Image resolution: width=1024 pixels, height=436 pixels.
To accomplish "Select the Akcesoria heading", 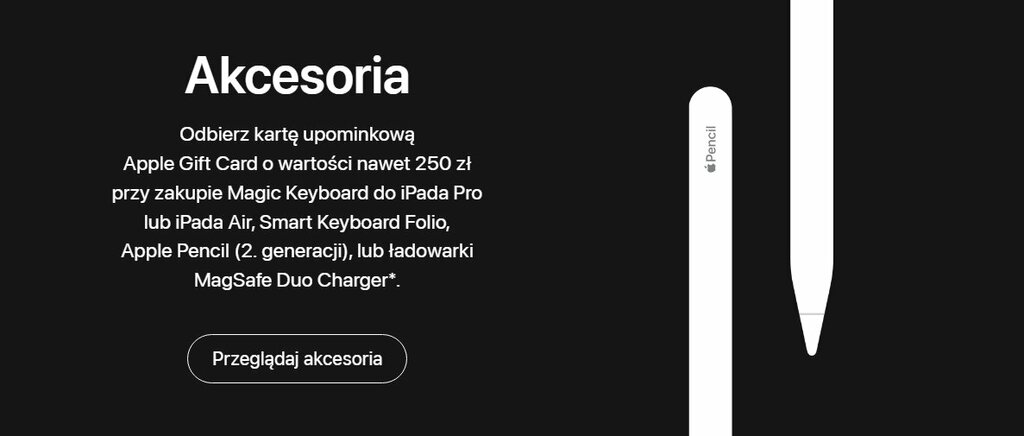I will click(x=297, y=76).
